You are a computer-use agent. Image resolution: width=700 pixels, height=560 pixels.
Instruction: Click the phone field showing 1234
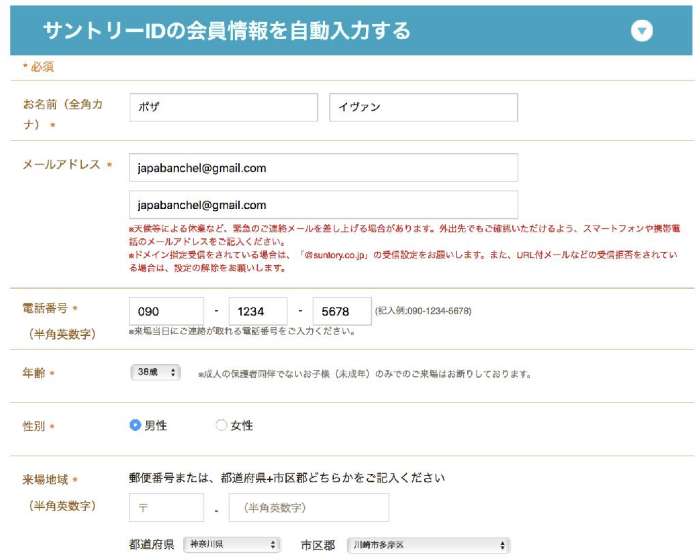(257, 311)
